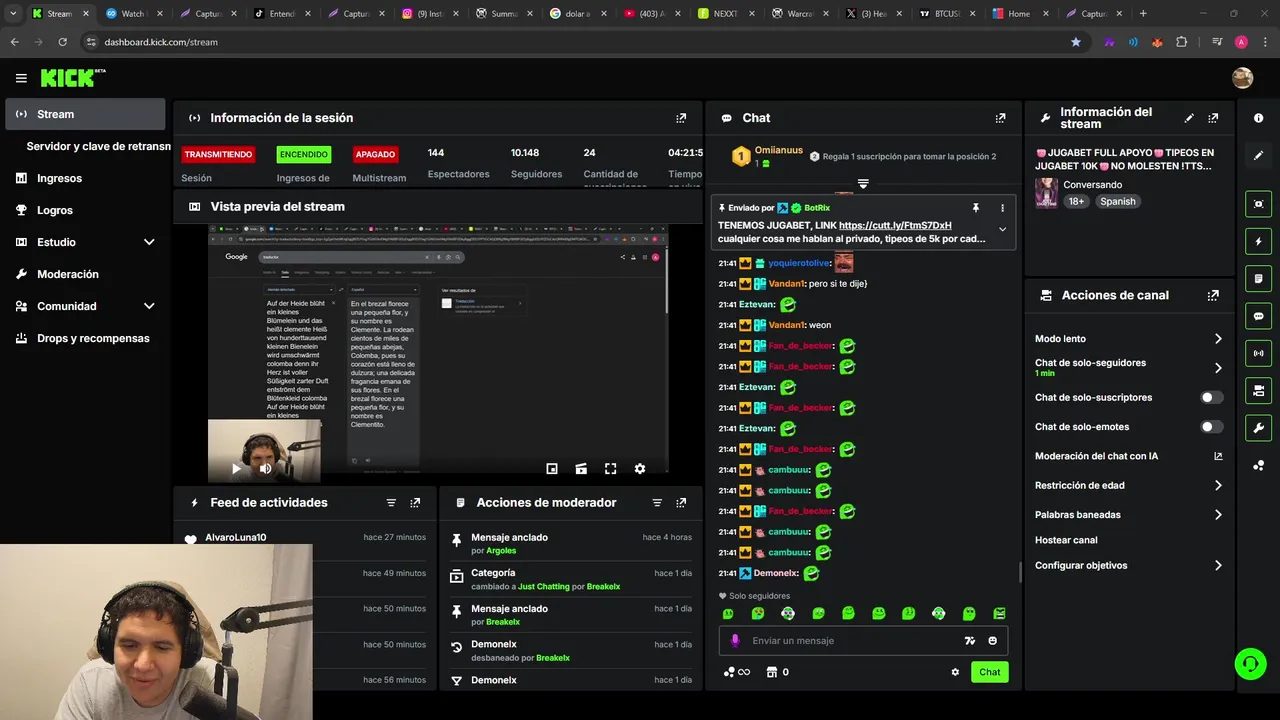
Task: Click the purple microphone in chat input
Action: tap(735, 641)
